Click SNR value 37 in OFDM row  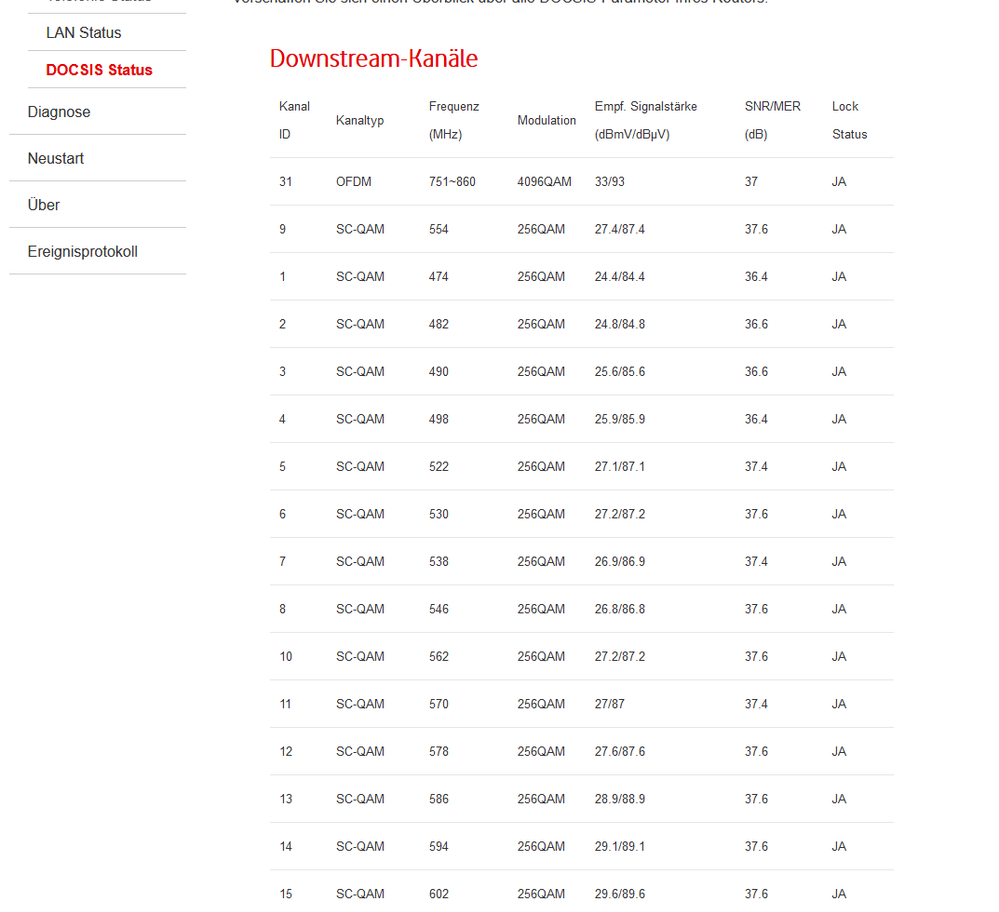click(x=751, y=182)
